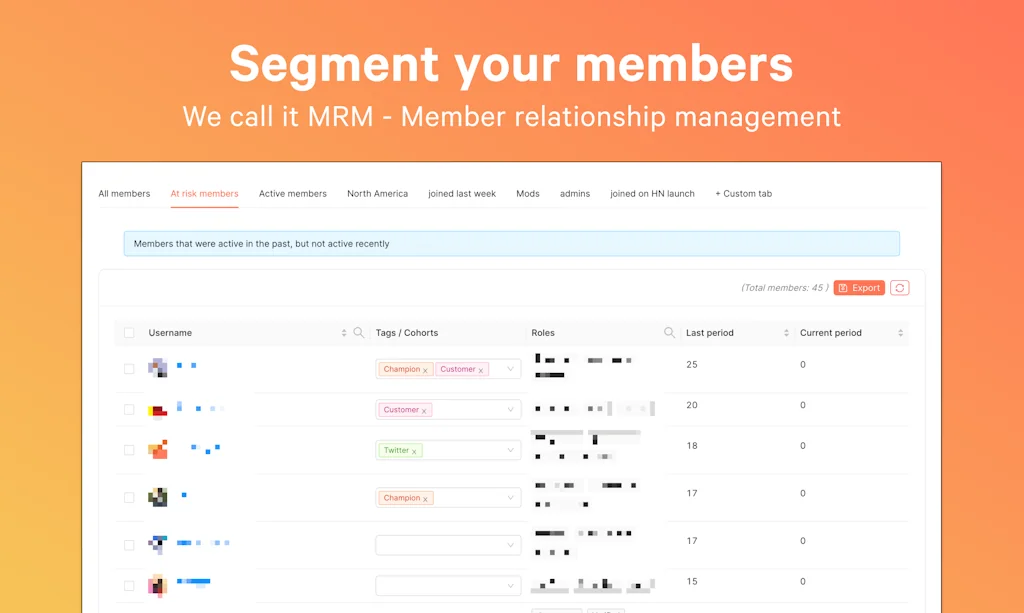1024x613 pixels.
Task: Click the first member's avatar thumbnail
Action: (158, 368)
